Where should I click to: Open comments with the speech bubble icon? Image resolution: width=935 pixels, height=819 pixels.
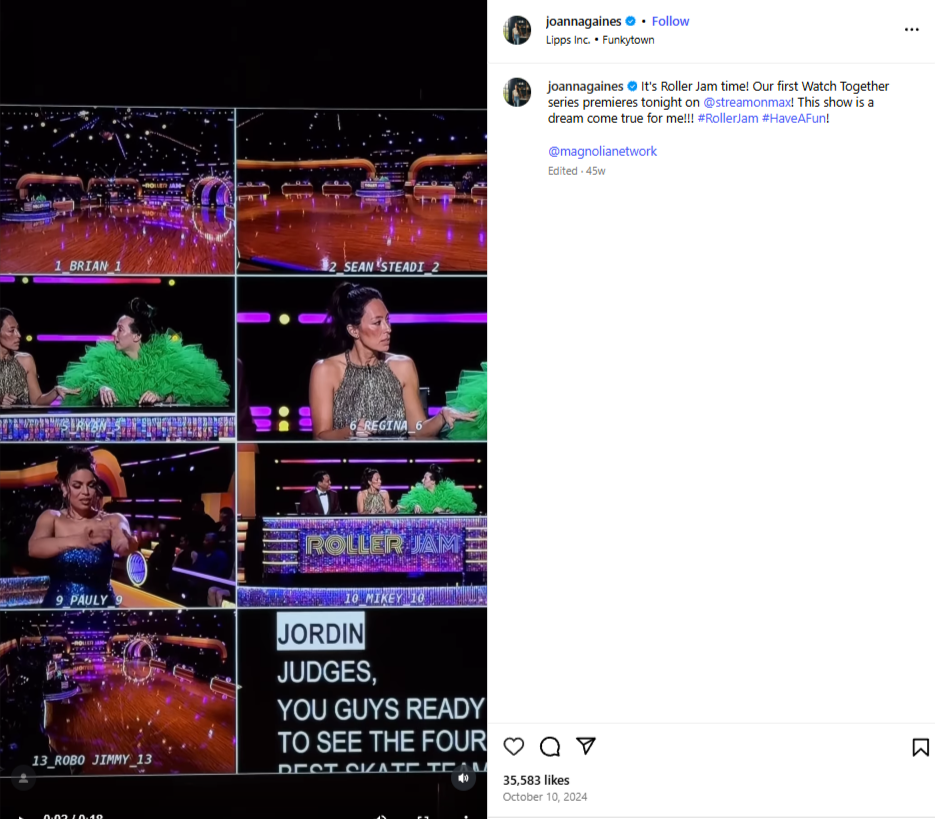pyautogui.click(x=550, y=746)
